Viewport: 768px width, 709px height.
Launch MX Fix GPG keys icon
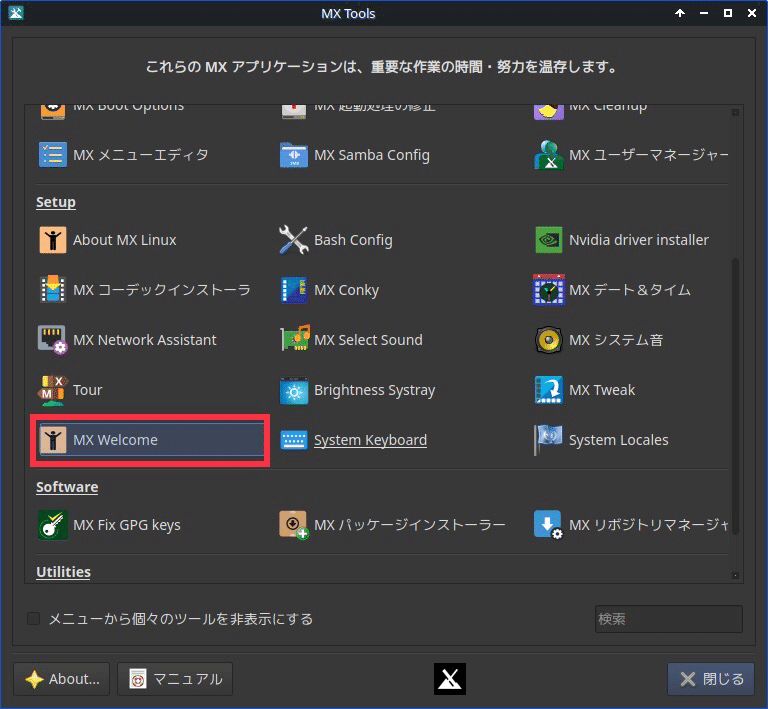(52, 525)
